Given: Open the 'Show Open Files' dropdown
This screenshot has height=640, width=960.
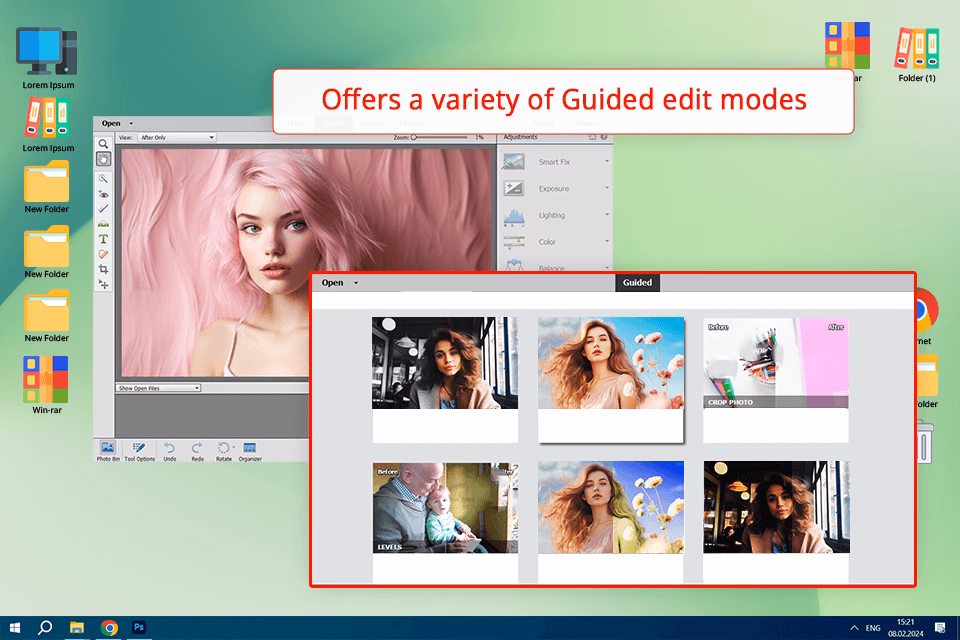Looking at the screenshot, I should 159,388.
